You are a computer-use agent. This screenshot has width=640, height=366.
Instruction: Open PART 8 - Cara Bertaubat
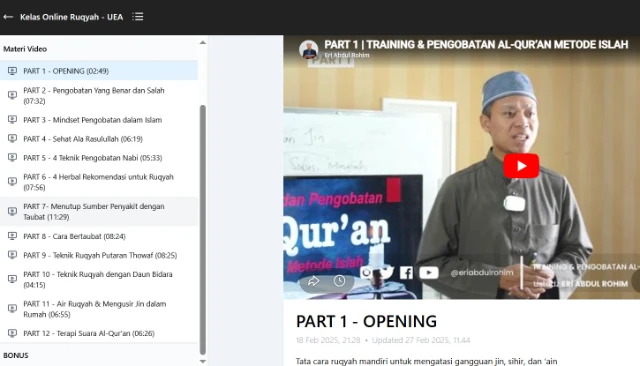pyautogui.click(x=99, y=236)
